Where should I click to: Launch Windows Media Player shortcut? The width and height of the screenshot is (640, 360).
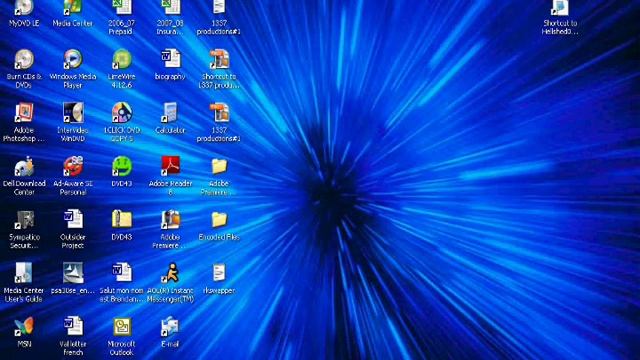(x=73, y=59)
